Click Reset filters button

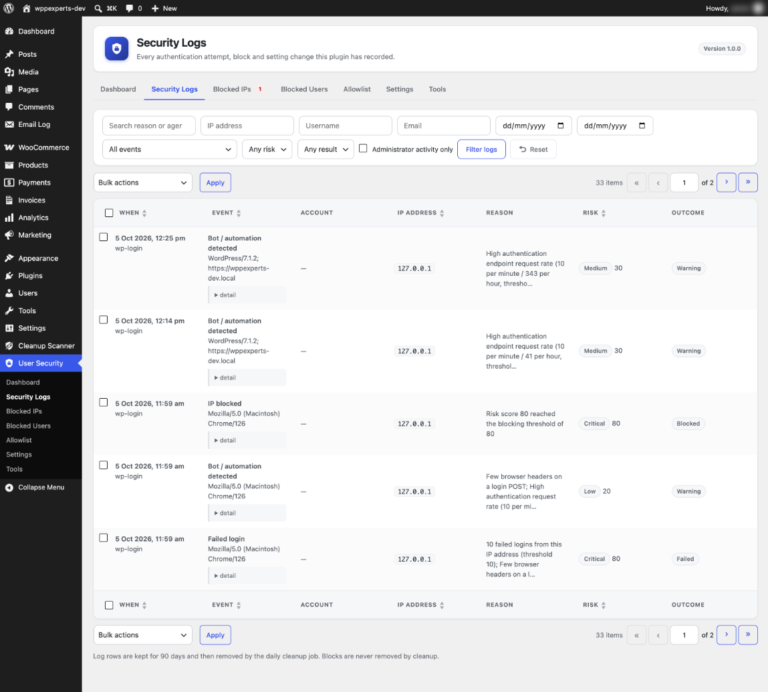point(533,149)
